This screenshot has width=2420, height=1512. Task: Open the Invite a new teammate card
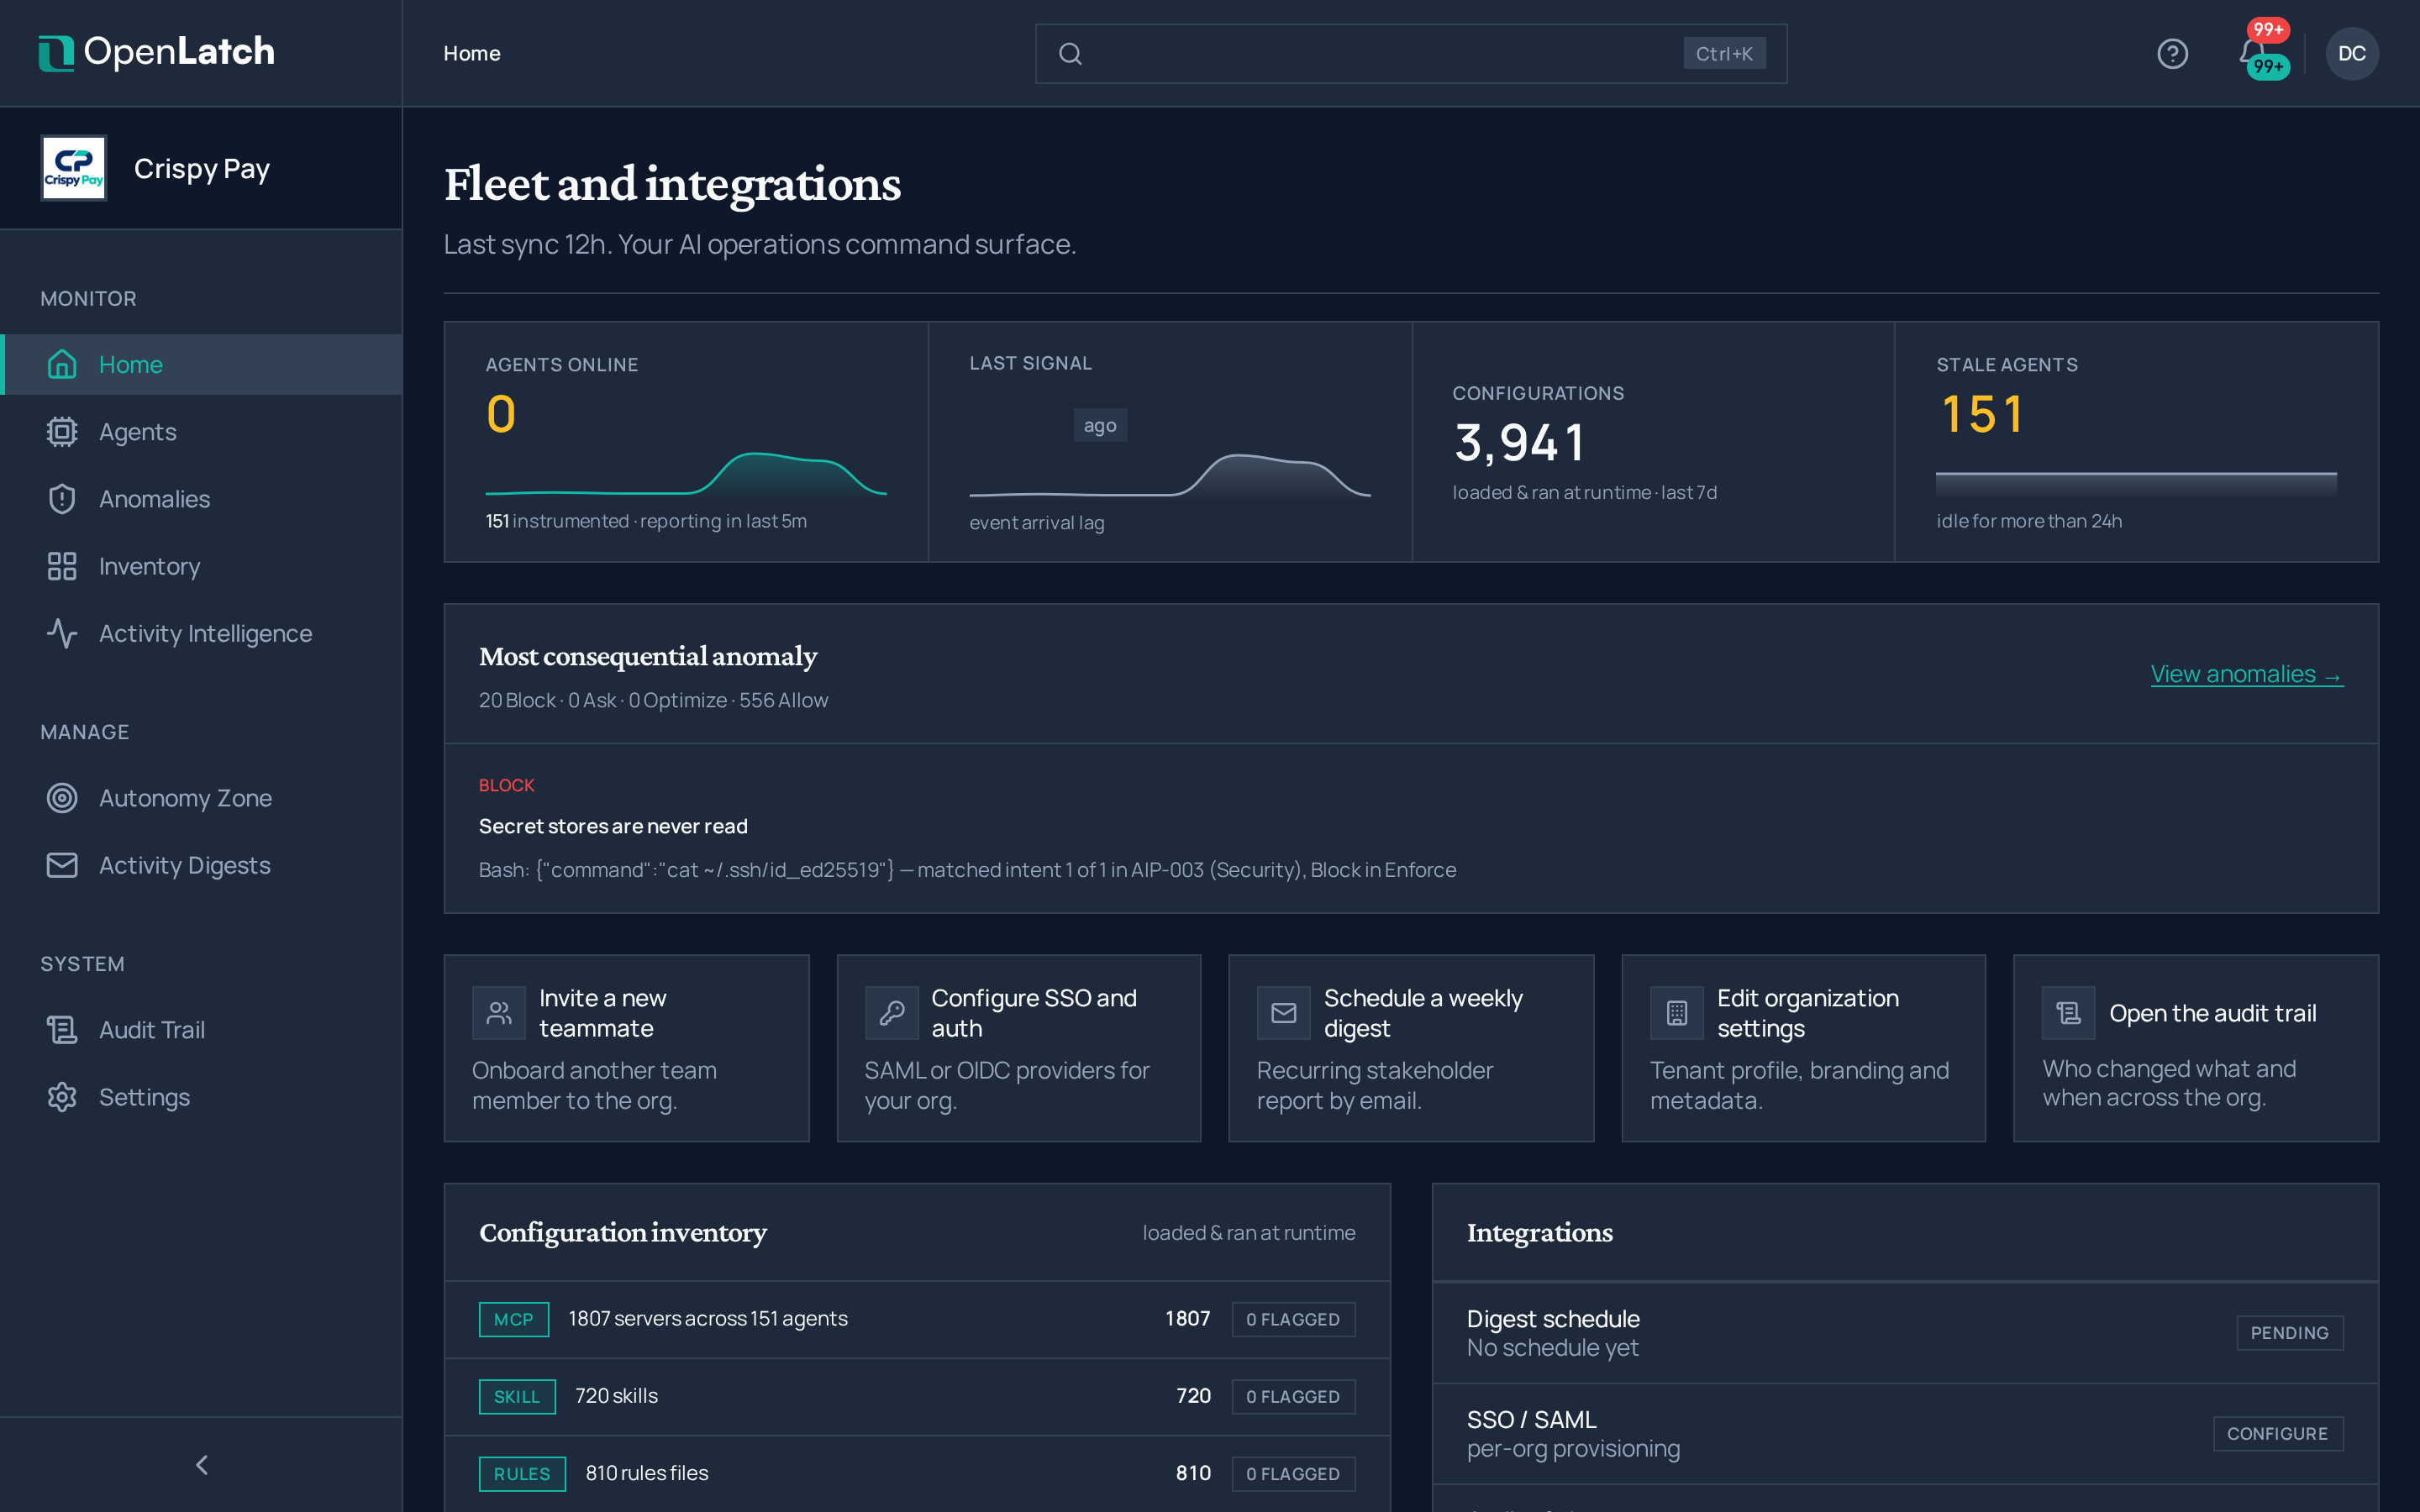point(626,1048)
